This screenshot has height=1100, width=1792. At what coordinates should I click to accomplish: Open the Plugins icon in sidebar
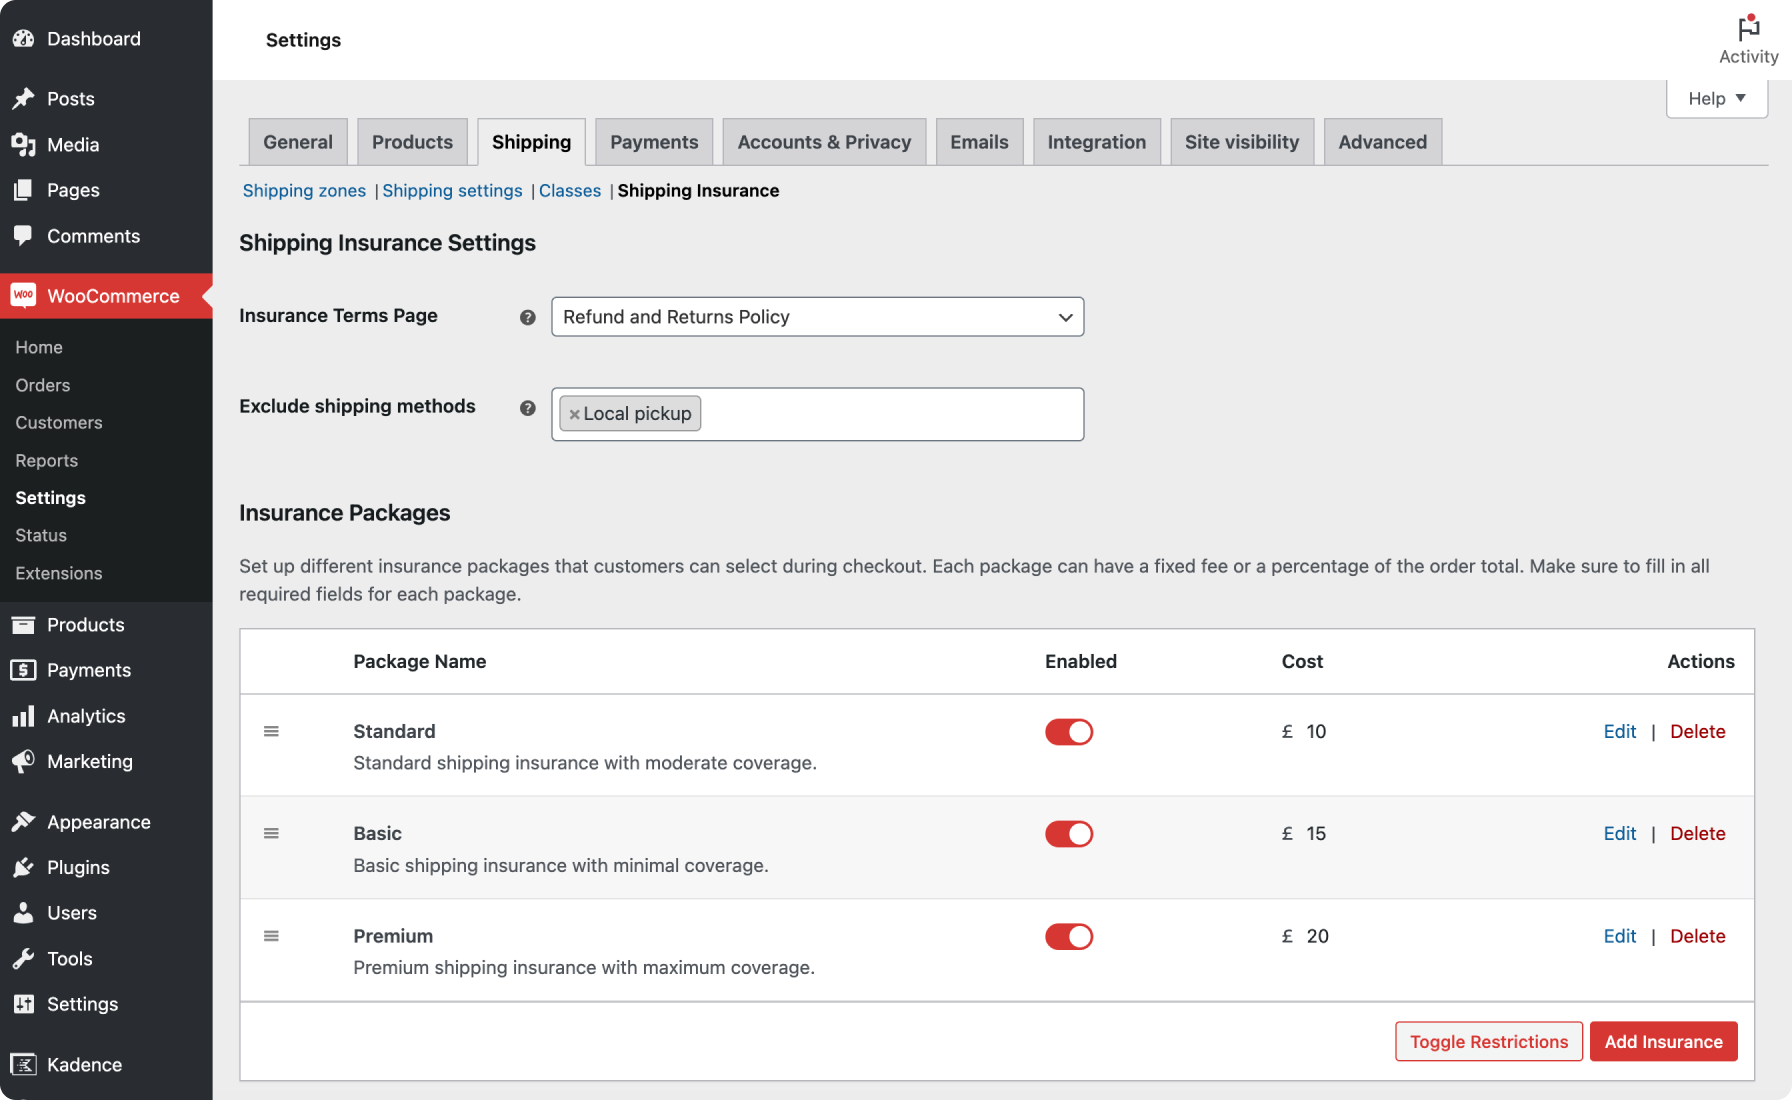tap(24, 867)
